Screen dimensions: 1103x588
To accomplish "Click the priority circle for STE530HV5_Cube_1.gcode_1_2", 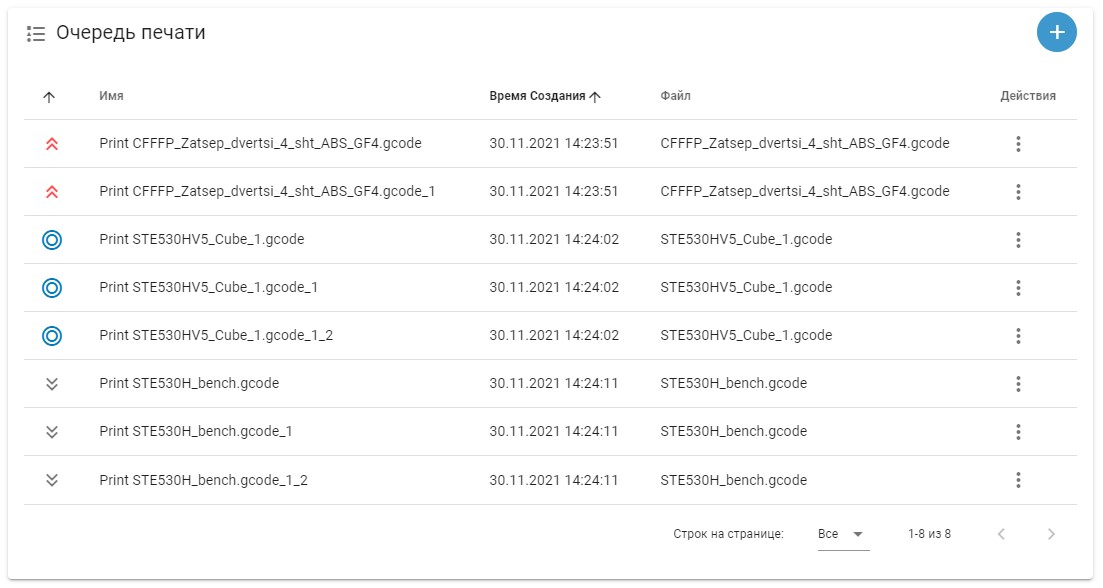I will point(52,335).
